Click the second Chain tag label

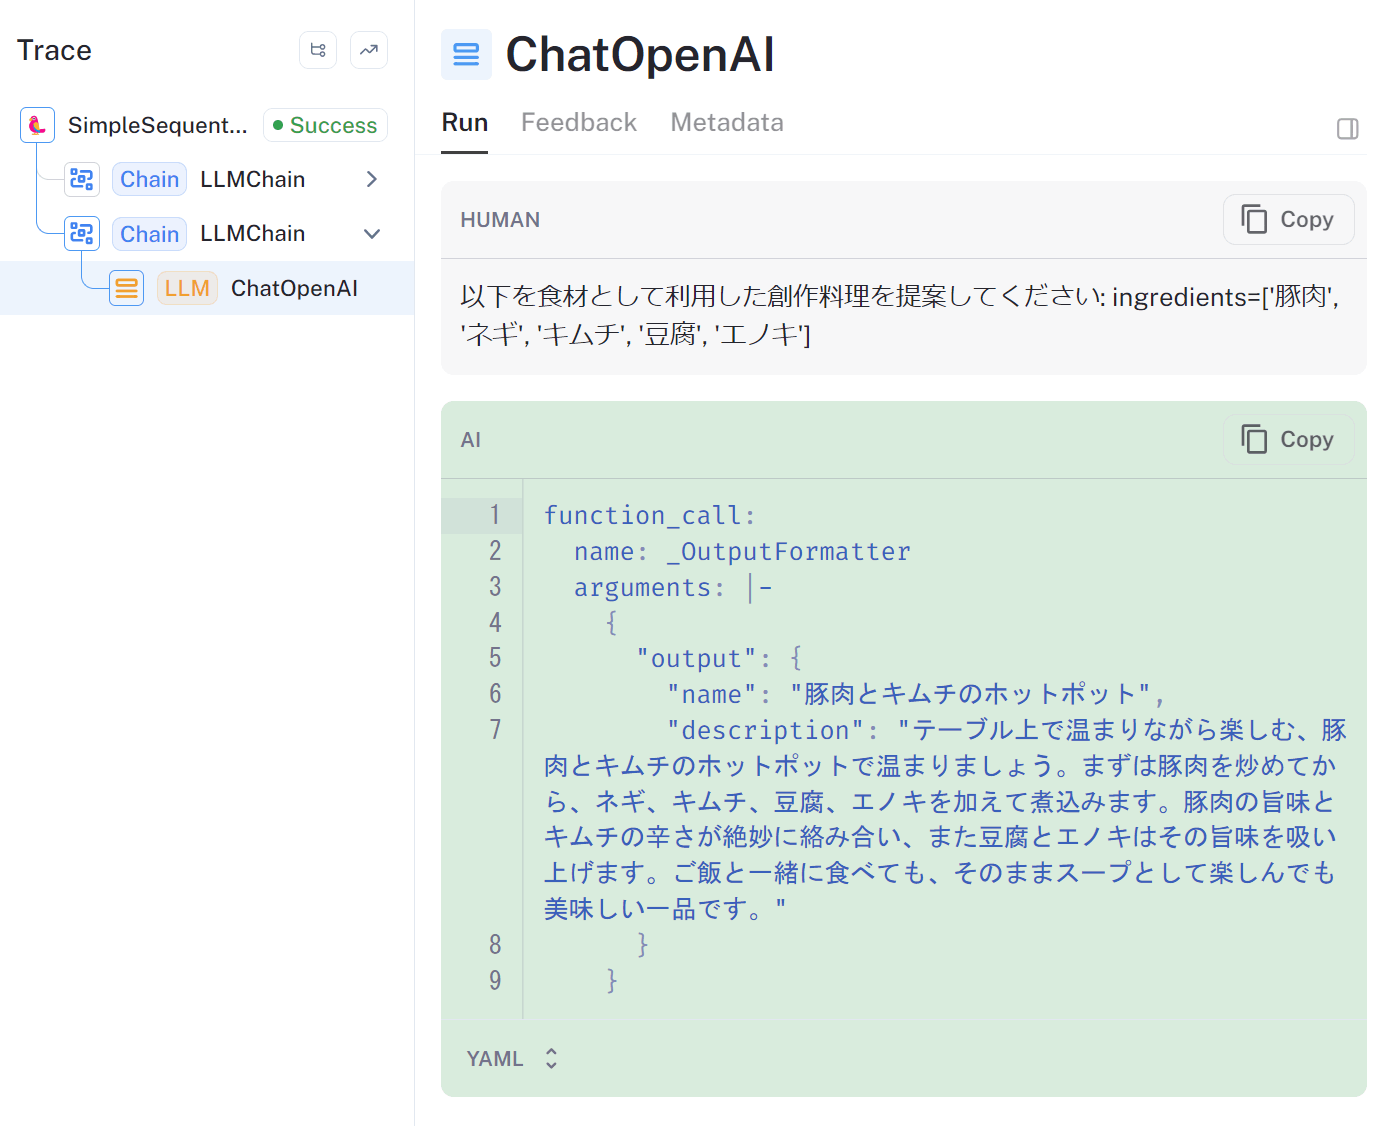pyautogui.click(x=149, y=234)
